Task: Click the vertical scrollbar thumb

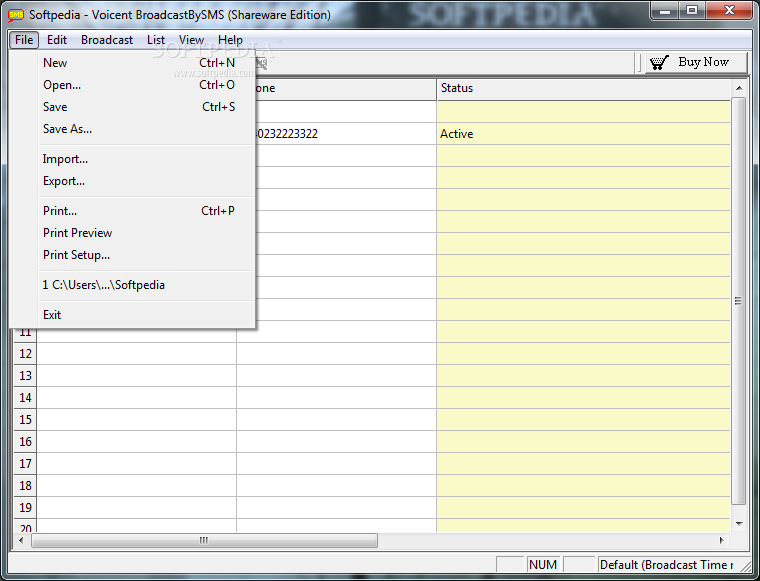Action: 739,301
